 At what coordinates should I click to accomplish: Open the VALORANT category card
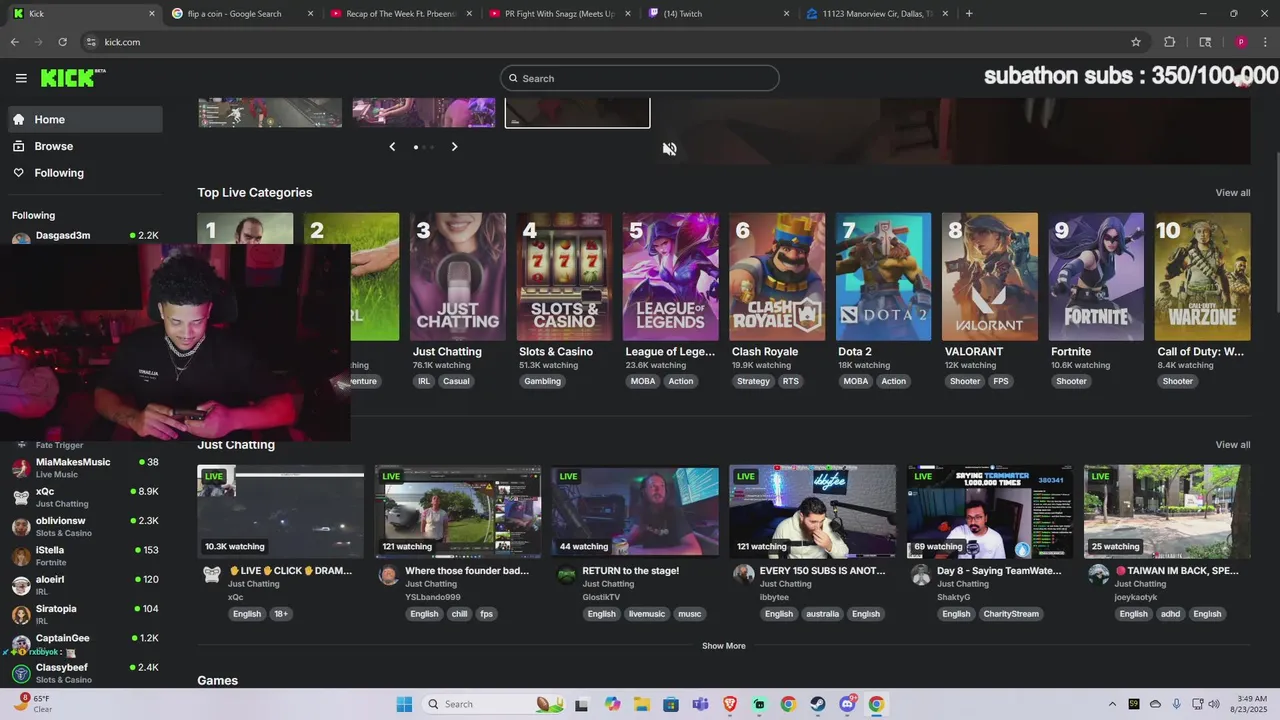pos(990,277)
